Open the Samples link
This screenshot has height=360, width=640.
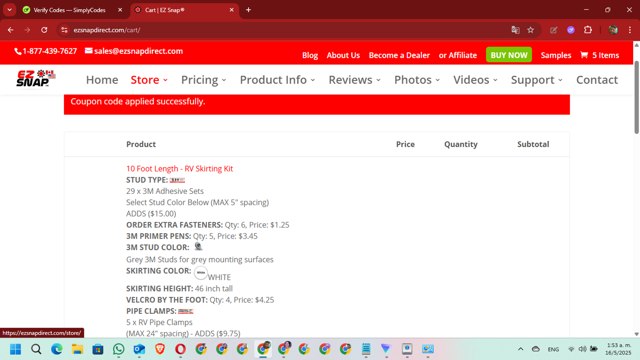[x=556, y=55]
